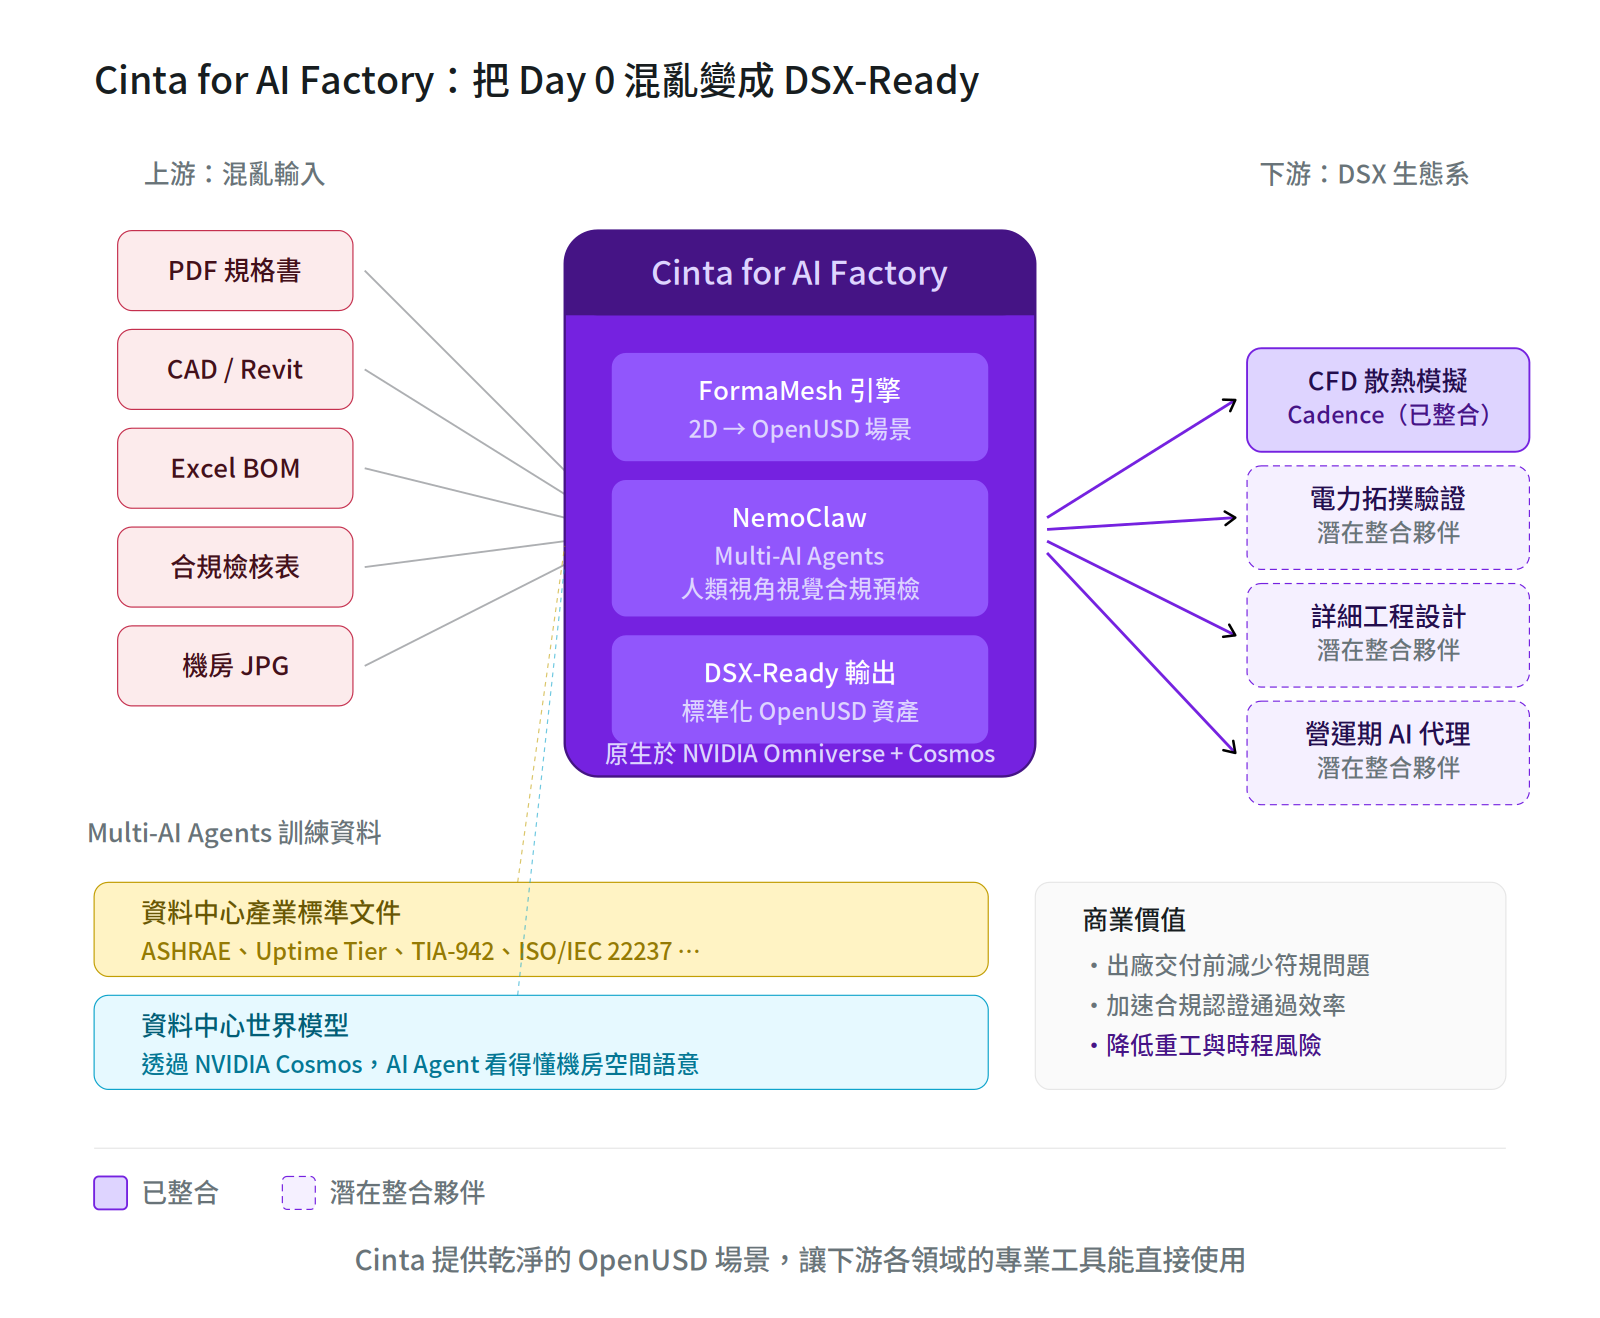Click the Multi-AI Agents 訓練資料 label

coord(234,833)
